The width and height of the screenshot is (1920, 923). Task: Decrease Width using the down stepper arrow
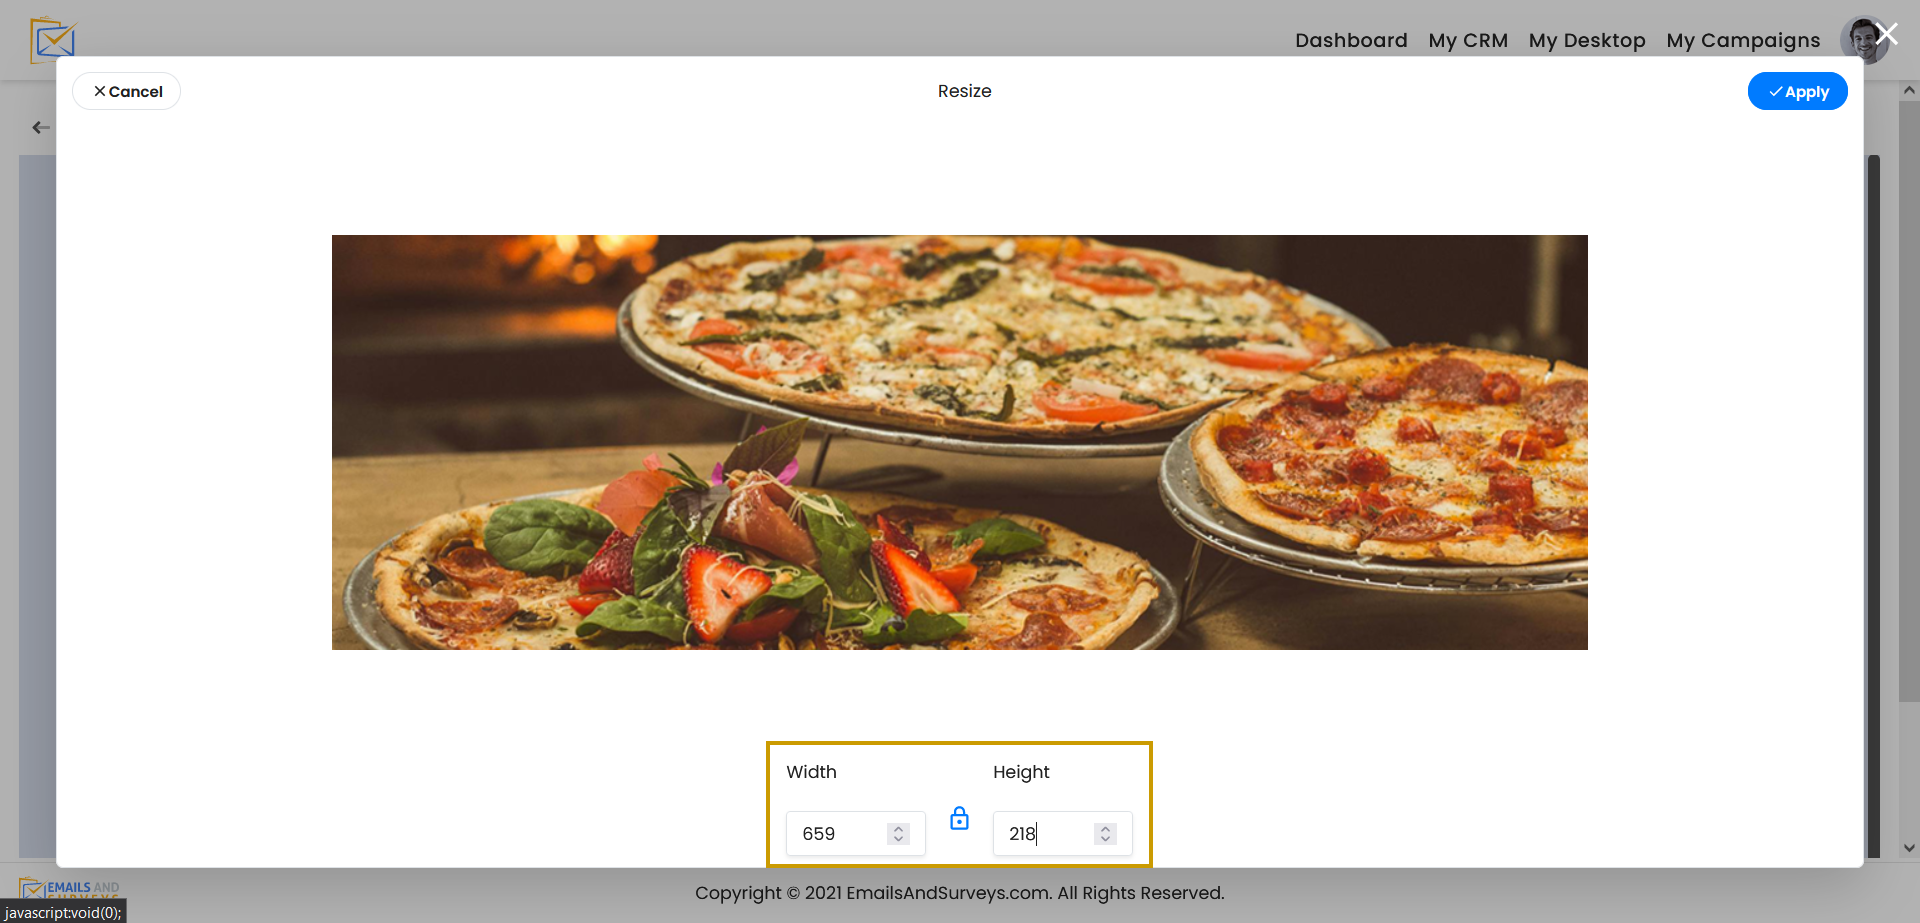point(898,840)
